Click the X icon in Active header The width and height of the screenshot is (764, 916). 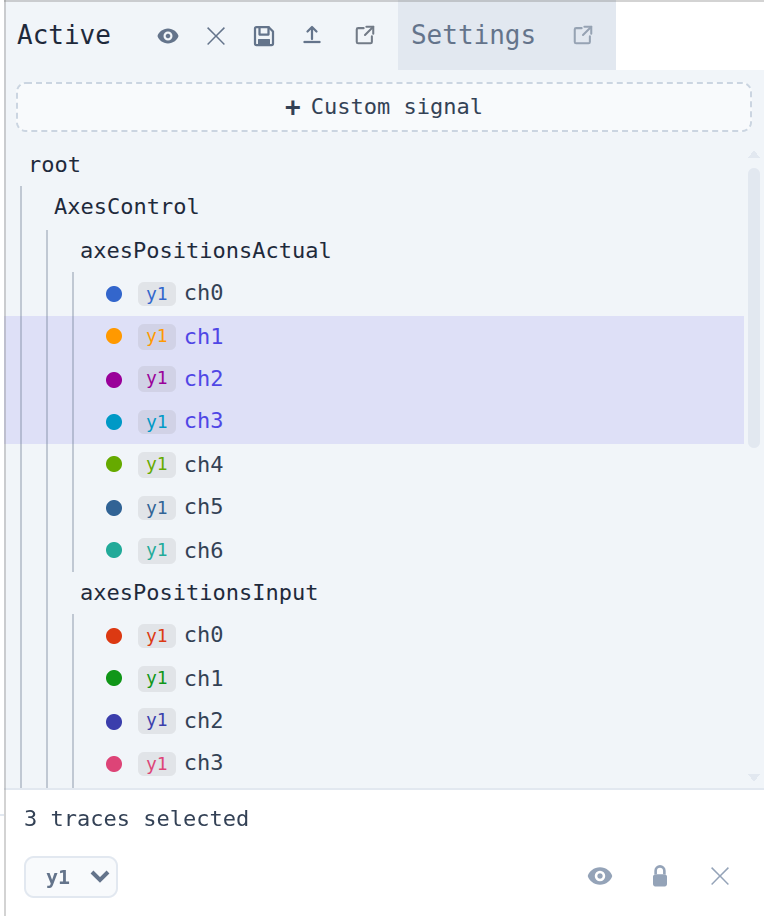tap(216, 36)
